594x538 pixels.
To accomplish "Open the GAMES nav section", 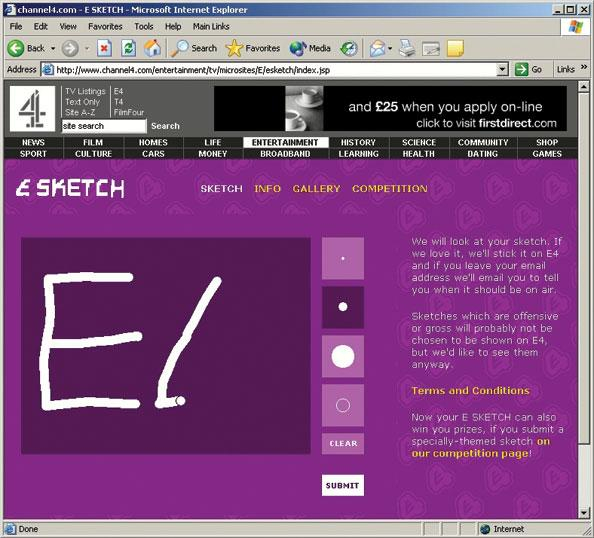I will click(x=547, y=154).
